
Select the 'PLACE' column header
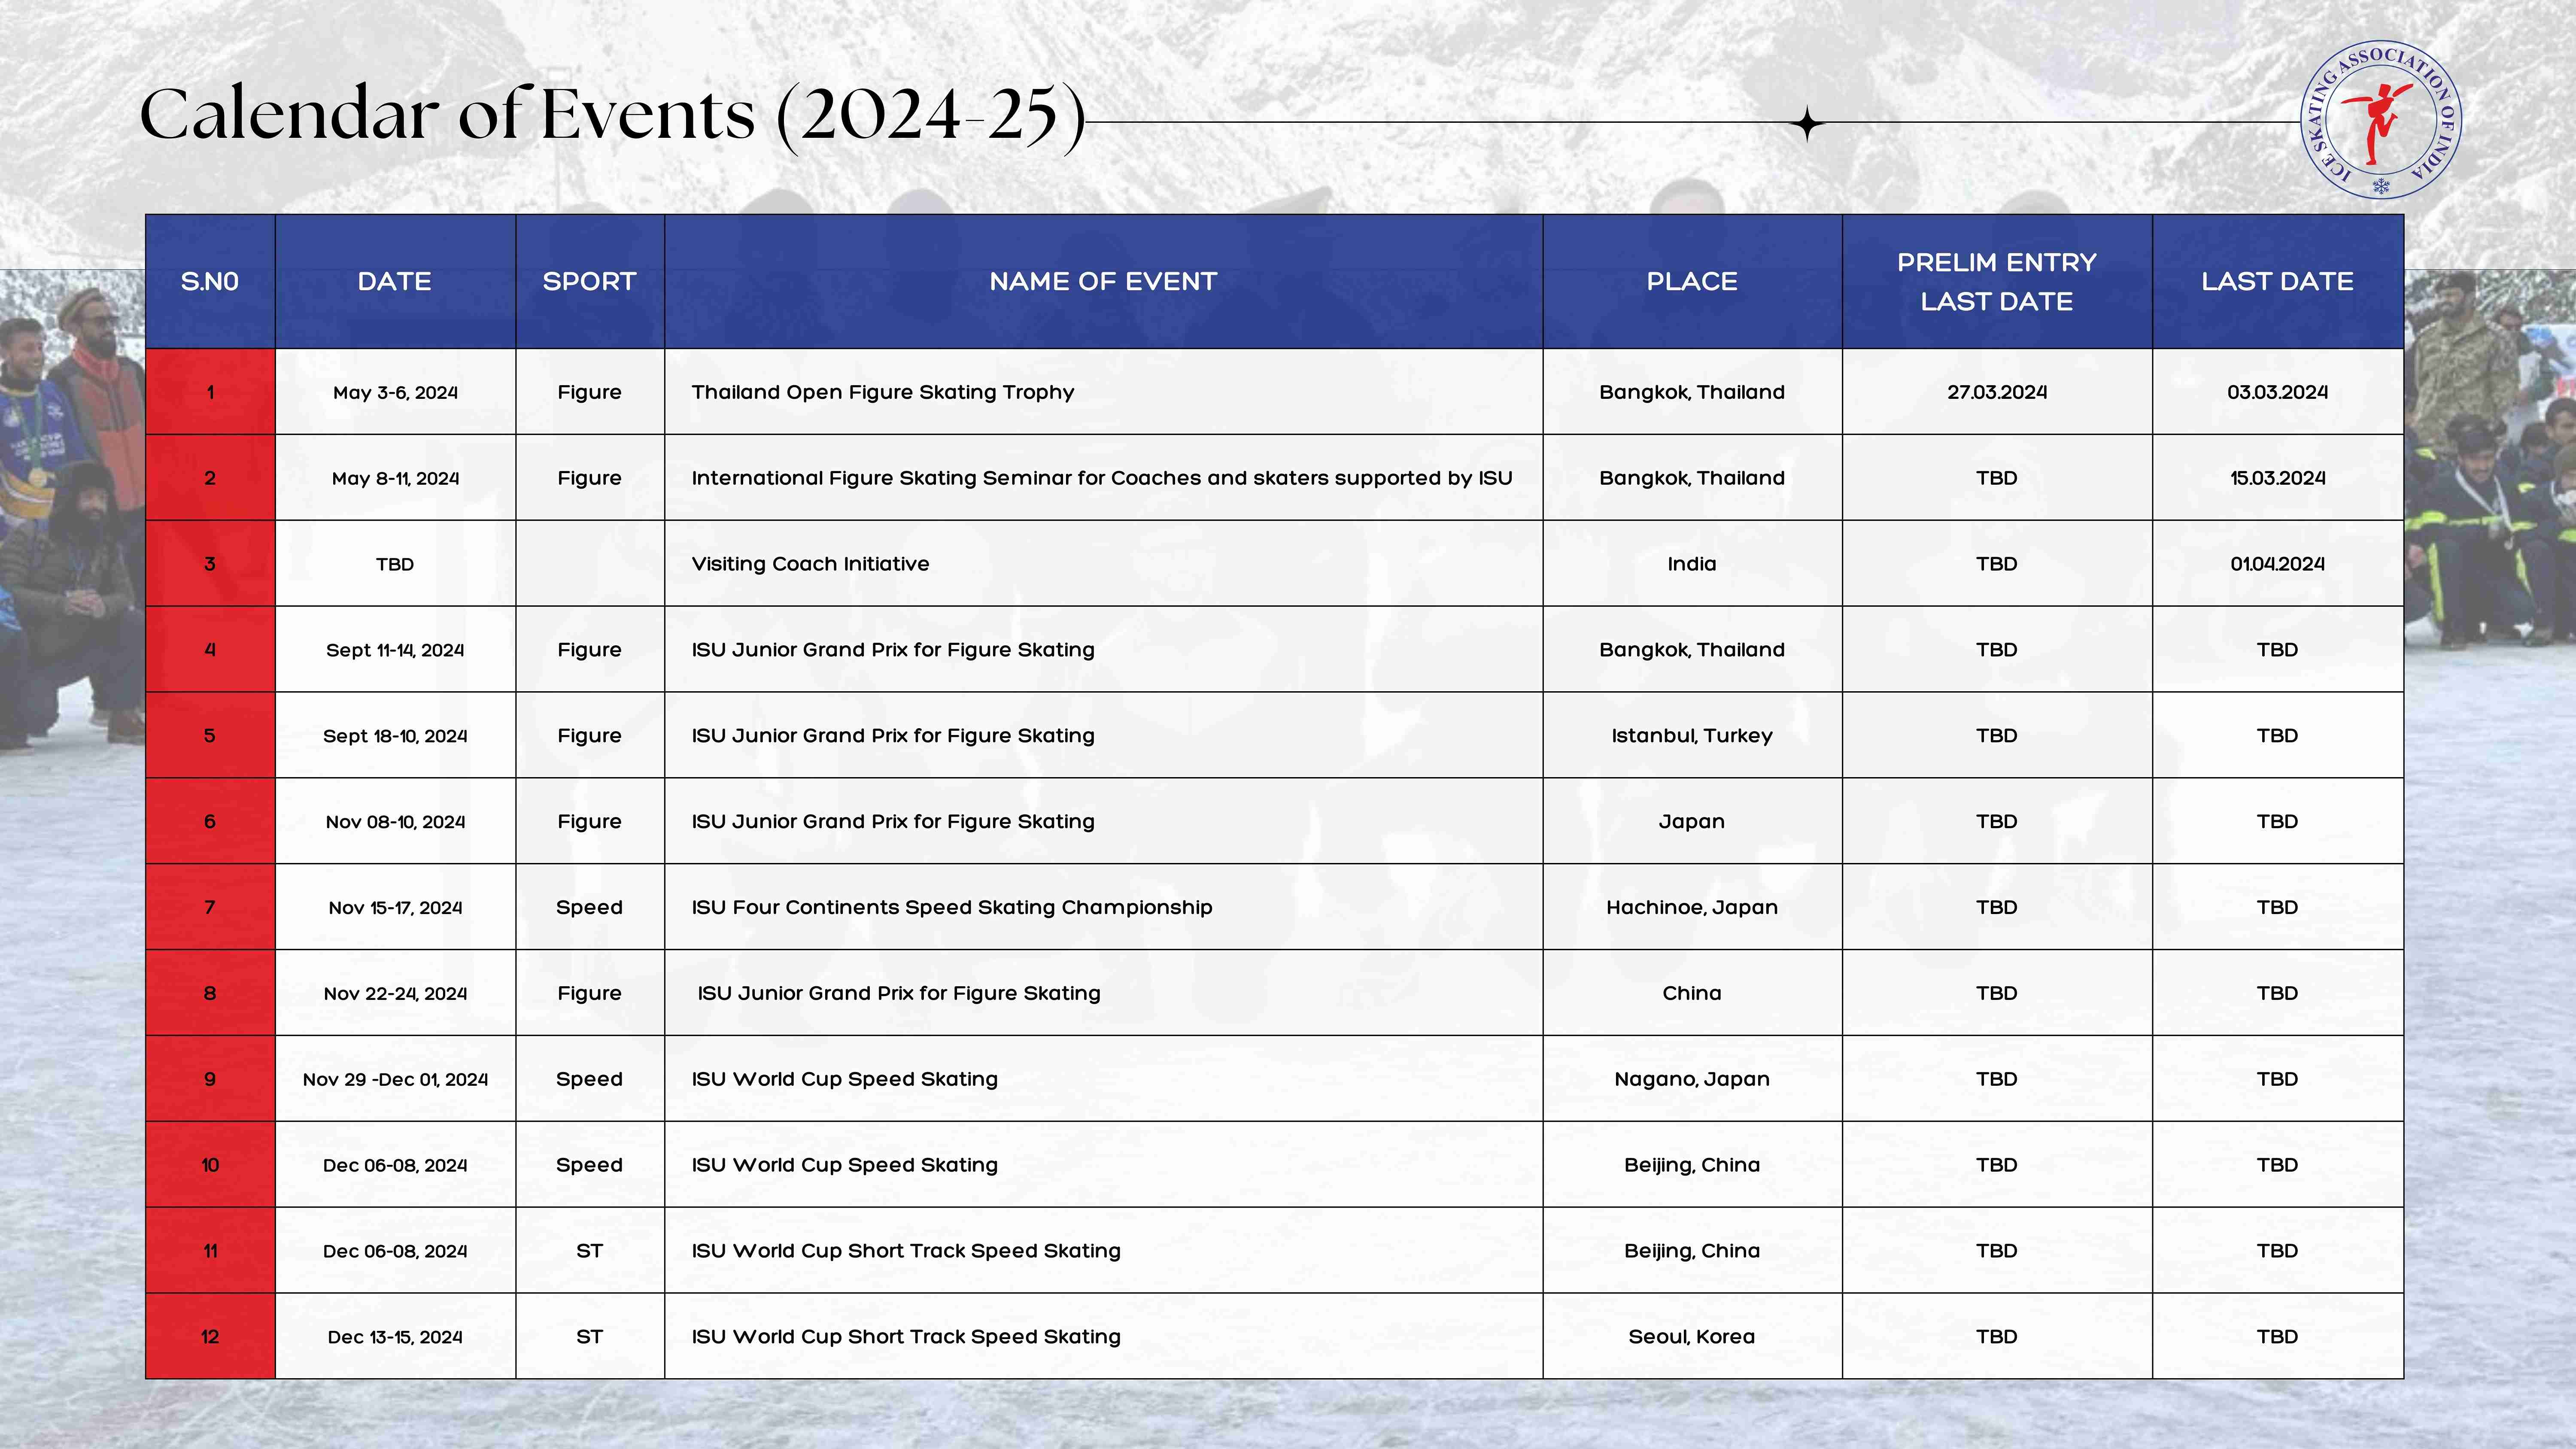click(x=1692, y=282)
